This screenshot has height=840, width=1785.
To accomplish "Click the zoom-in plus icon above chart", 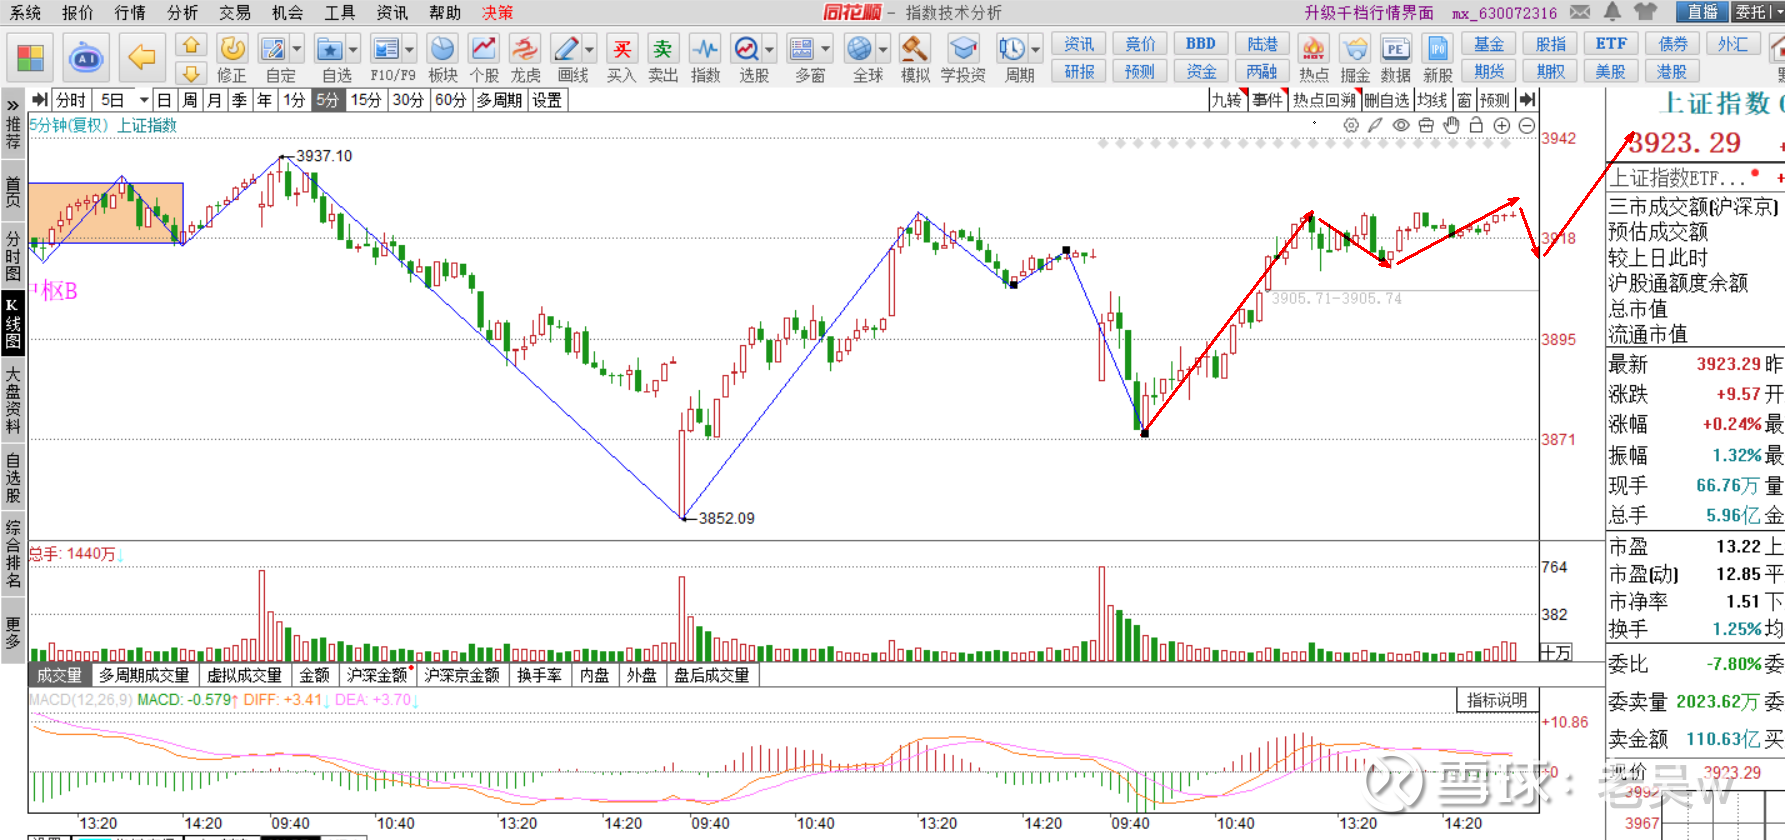I will (x=1501, y=125).
